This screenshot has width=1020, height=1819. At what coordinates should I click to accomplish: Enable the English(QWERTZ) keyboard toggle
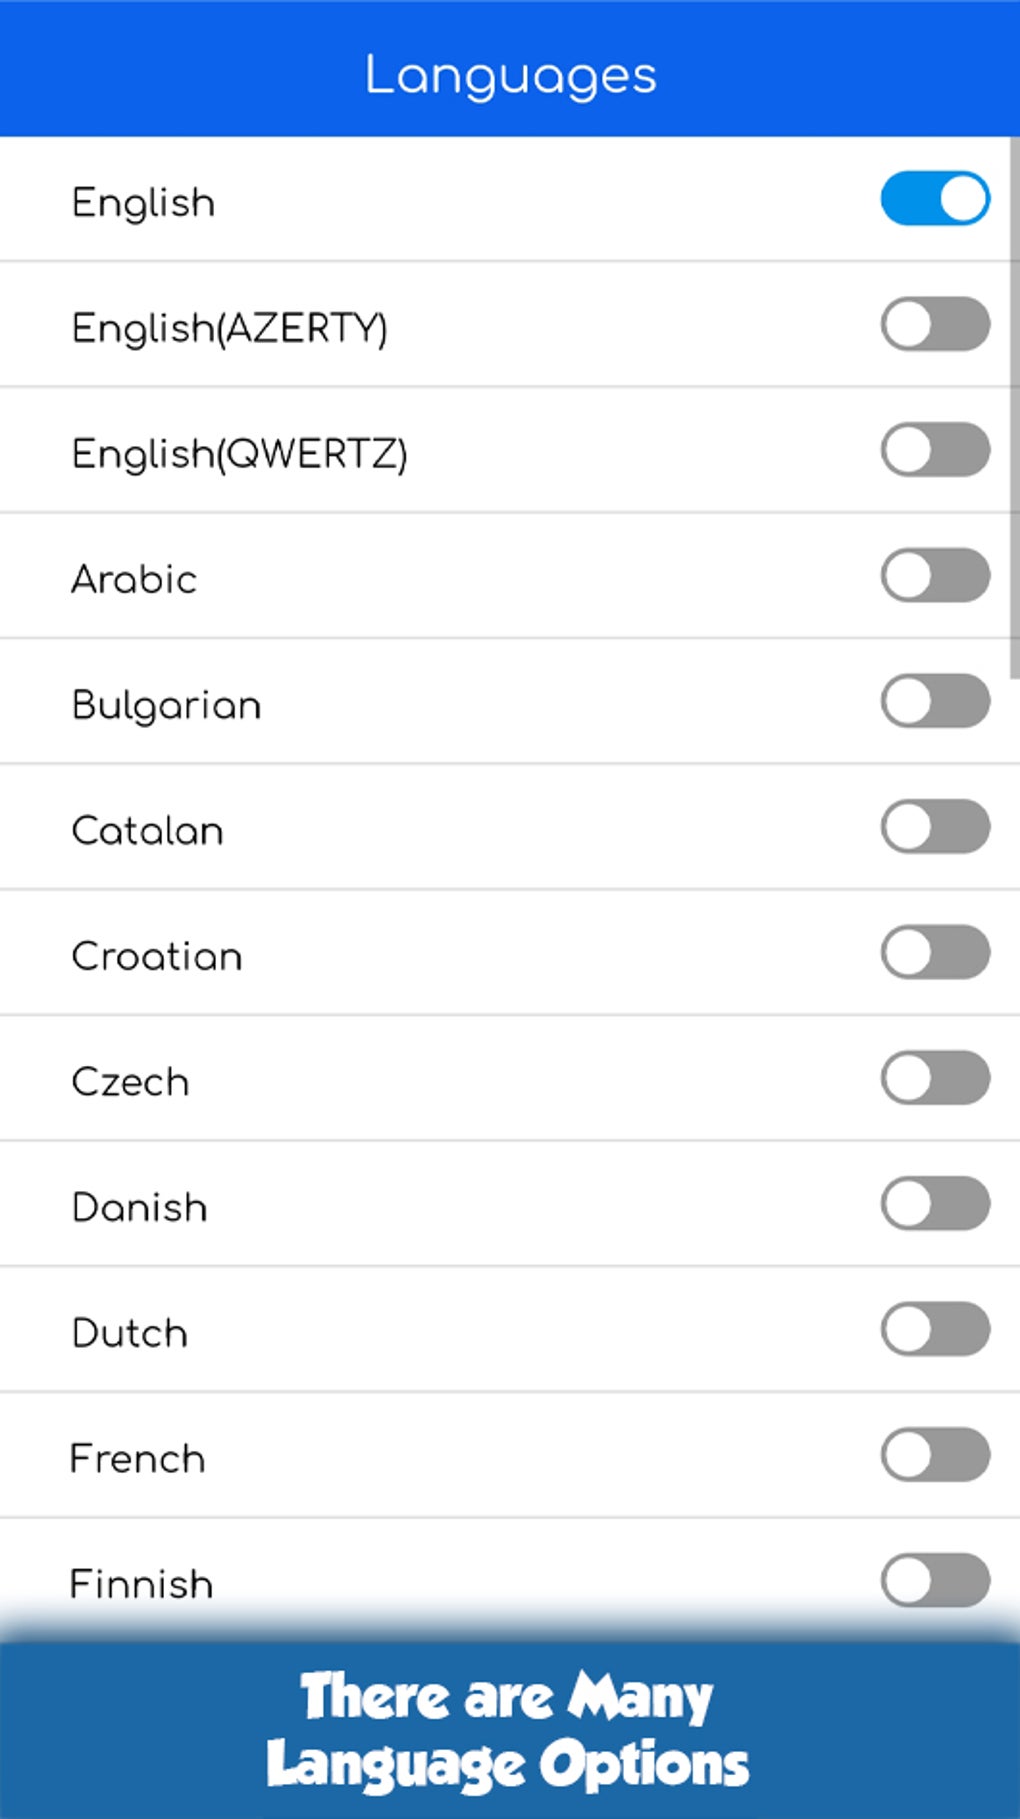[935, 450]
